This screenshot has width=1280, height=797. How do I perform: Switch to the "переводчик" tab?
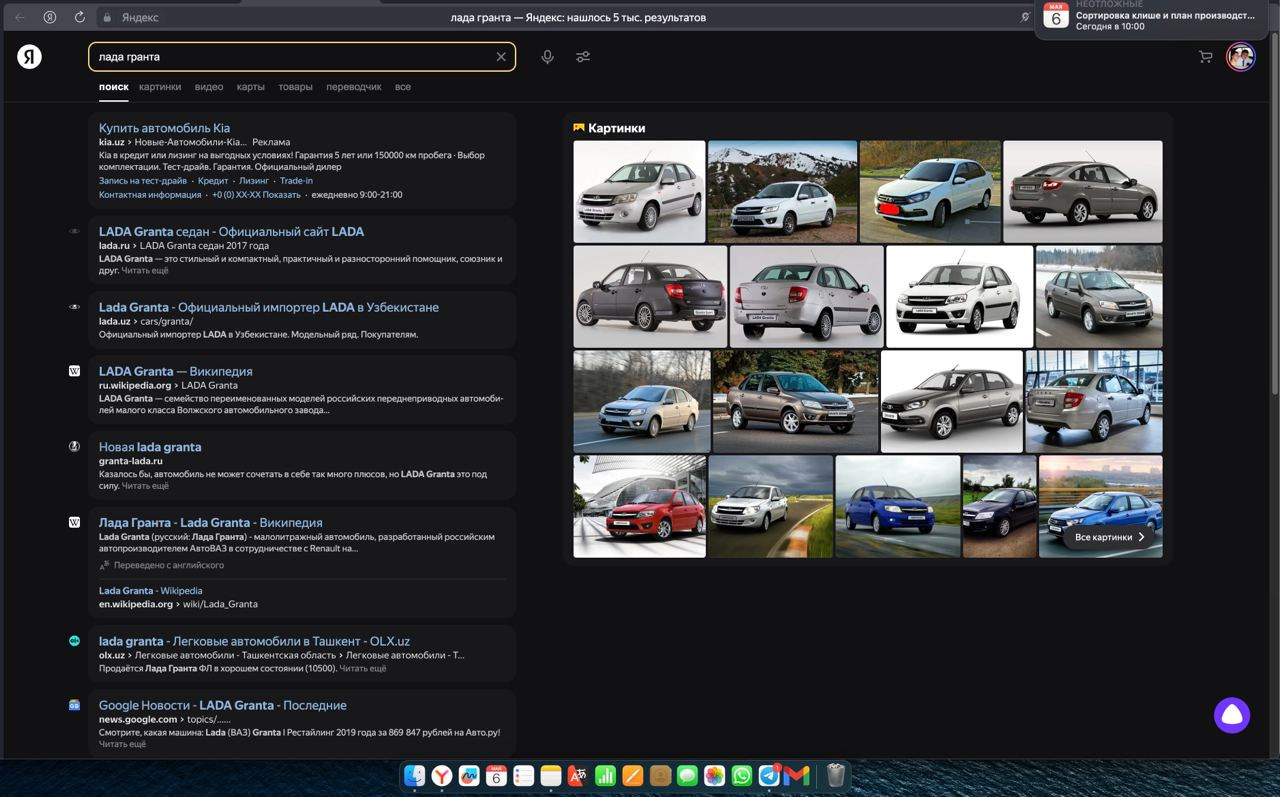coord(354,87)
